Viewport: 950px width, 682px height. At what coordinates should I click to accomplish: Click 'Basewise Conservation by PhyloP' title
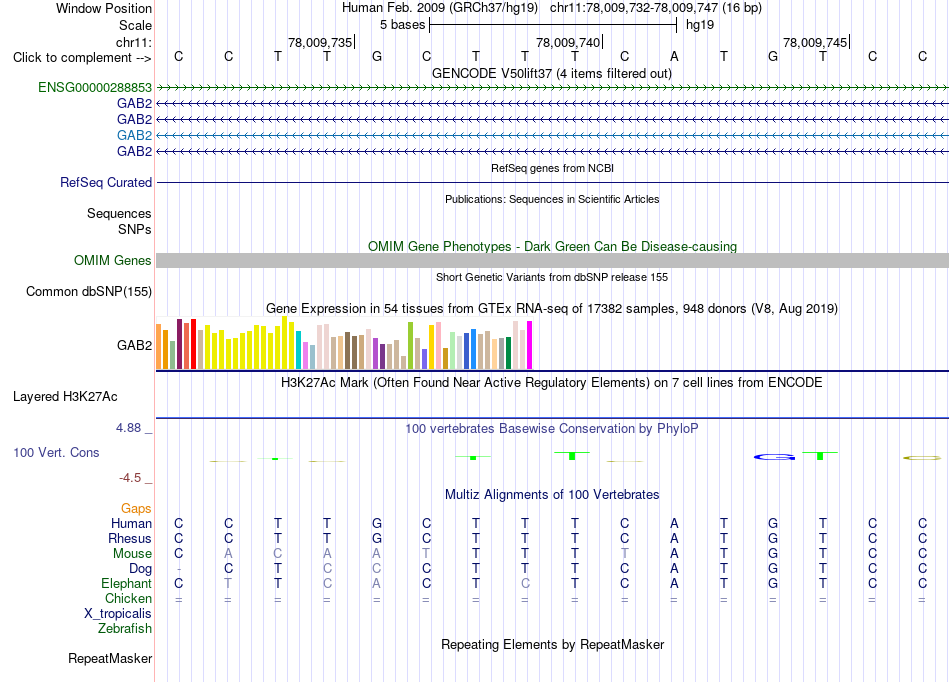coord(552,429)
